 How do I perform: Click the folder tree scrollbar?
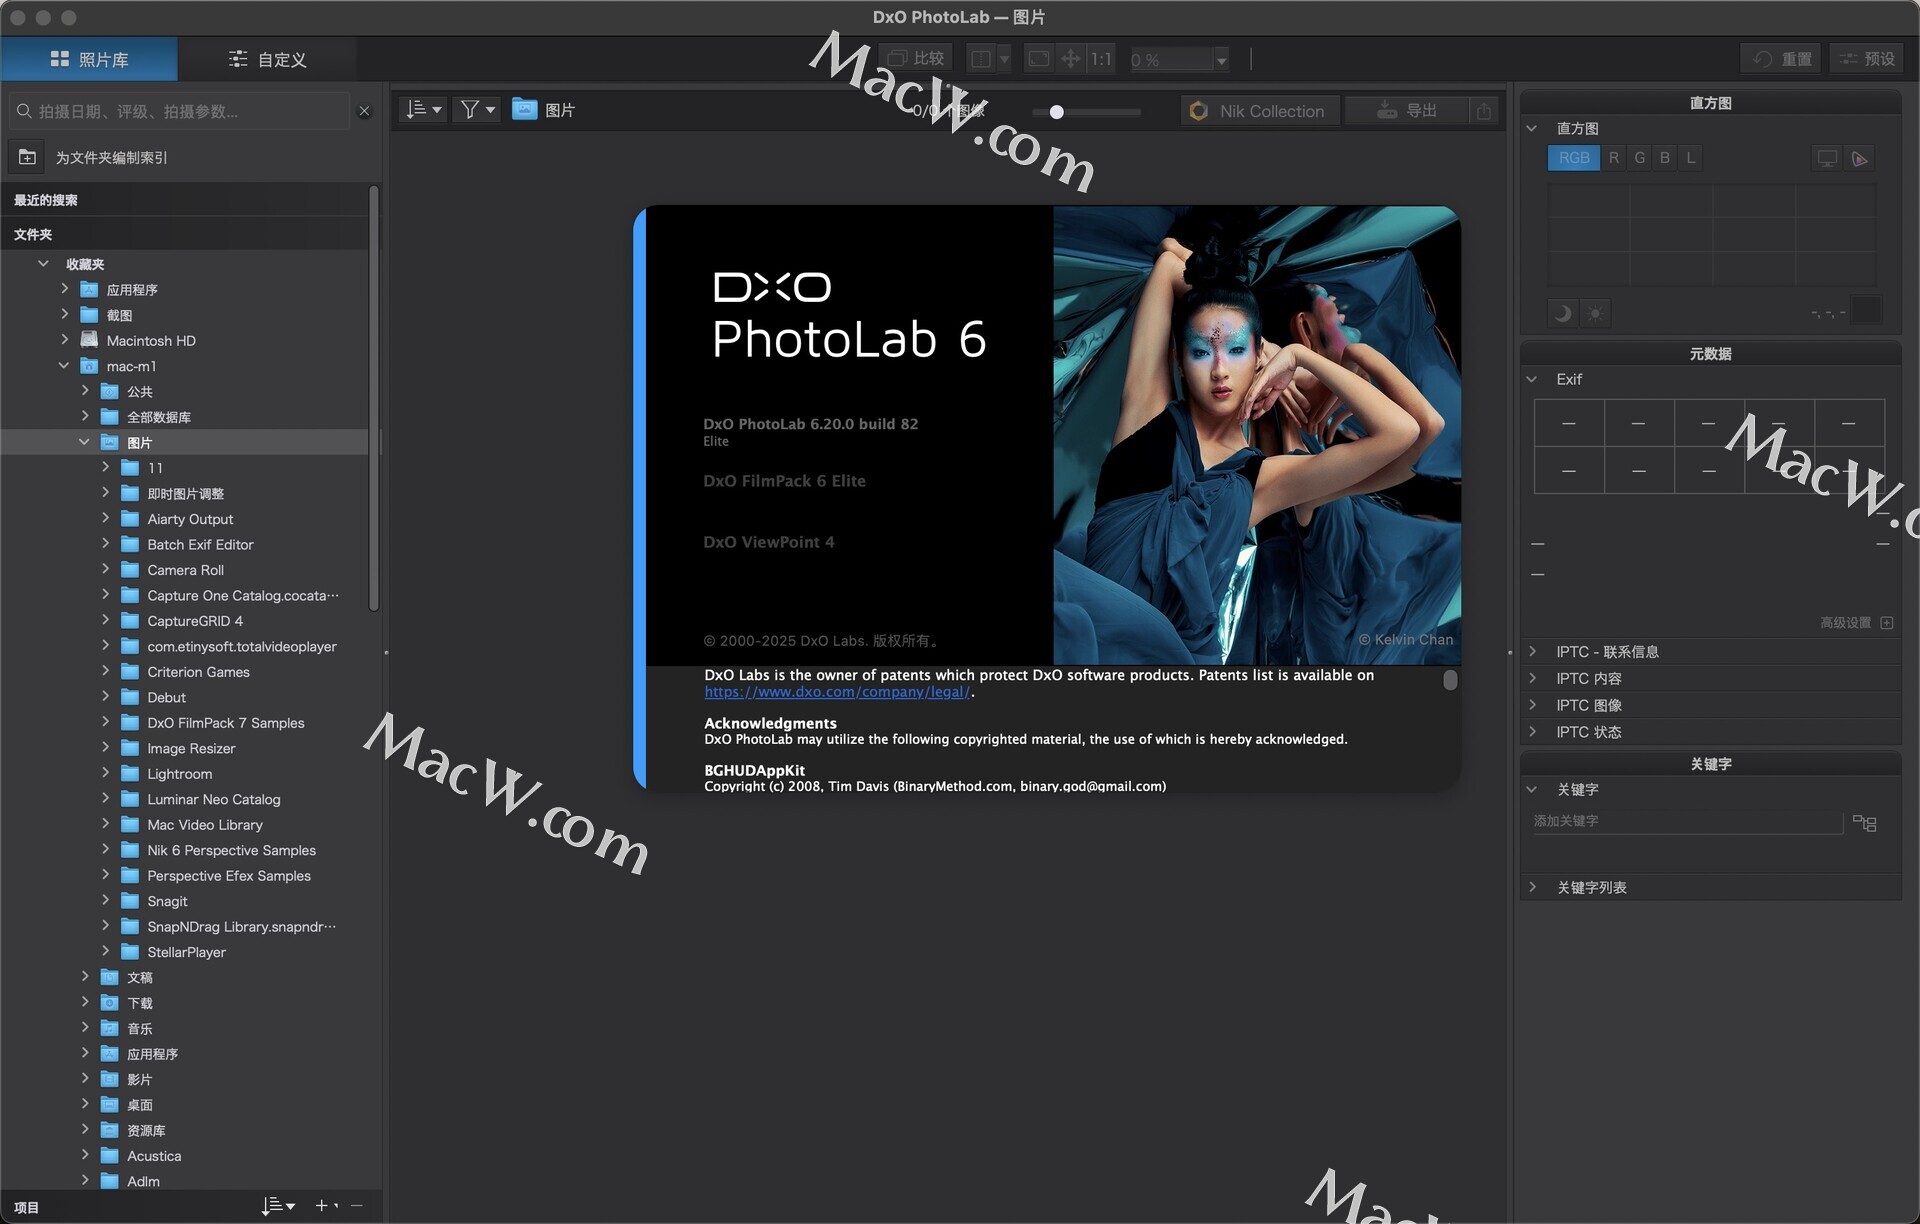click(x=374, y=398)
